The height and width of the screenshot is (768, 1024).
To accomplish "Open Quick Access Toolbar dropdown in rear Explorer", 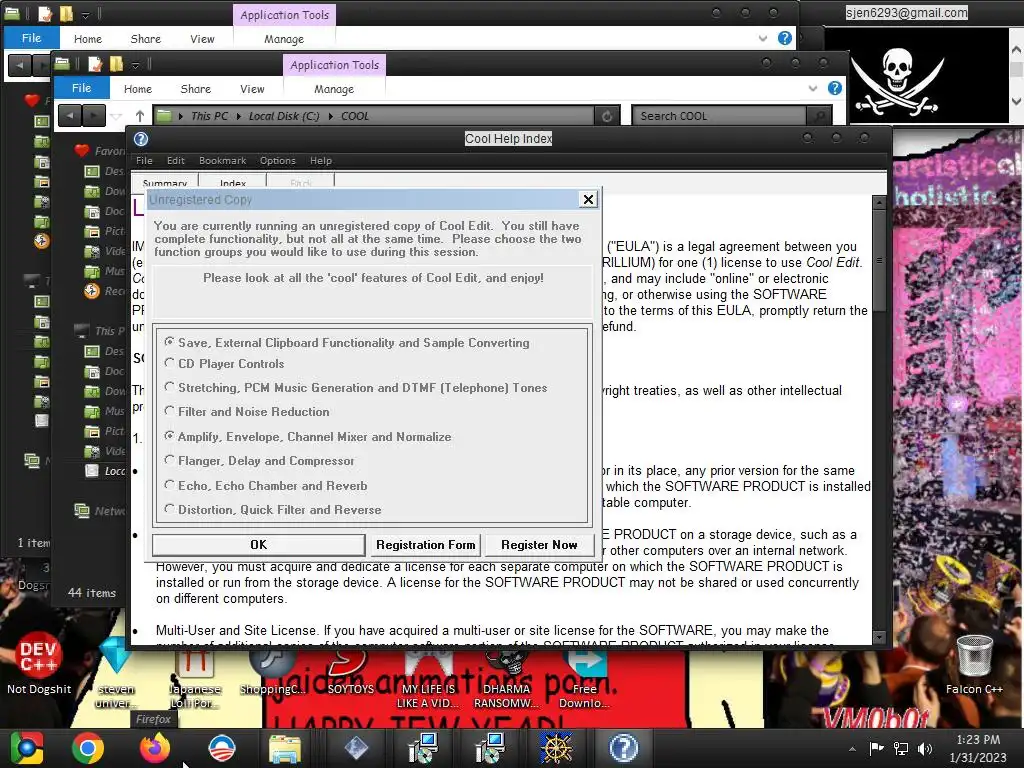I will tap(86, 14).
